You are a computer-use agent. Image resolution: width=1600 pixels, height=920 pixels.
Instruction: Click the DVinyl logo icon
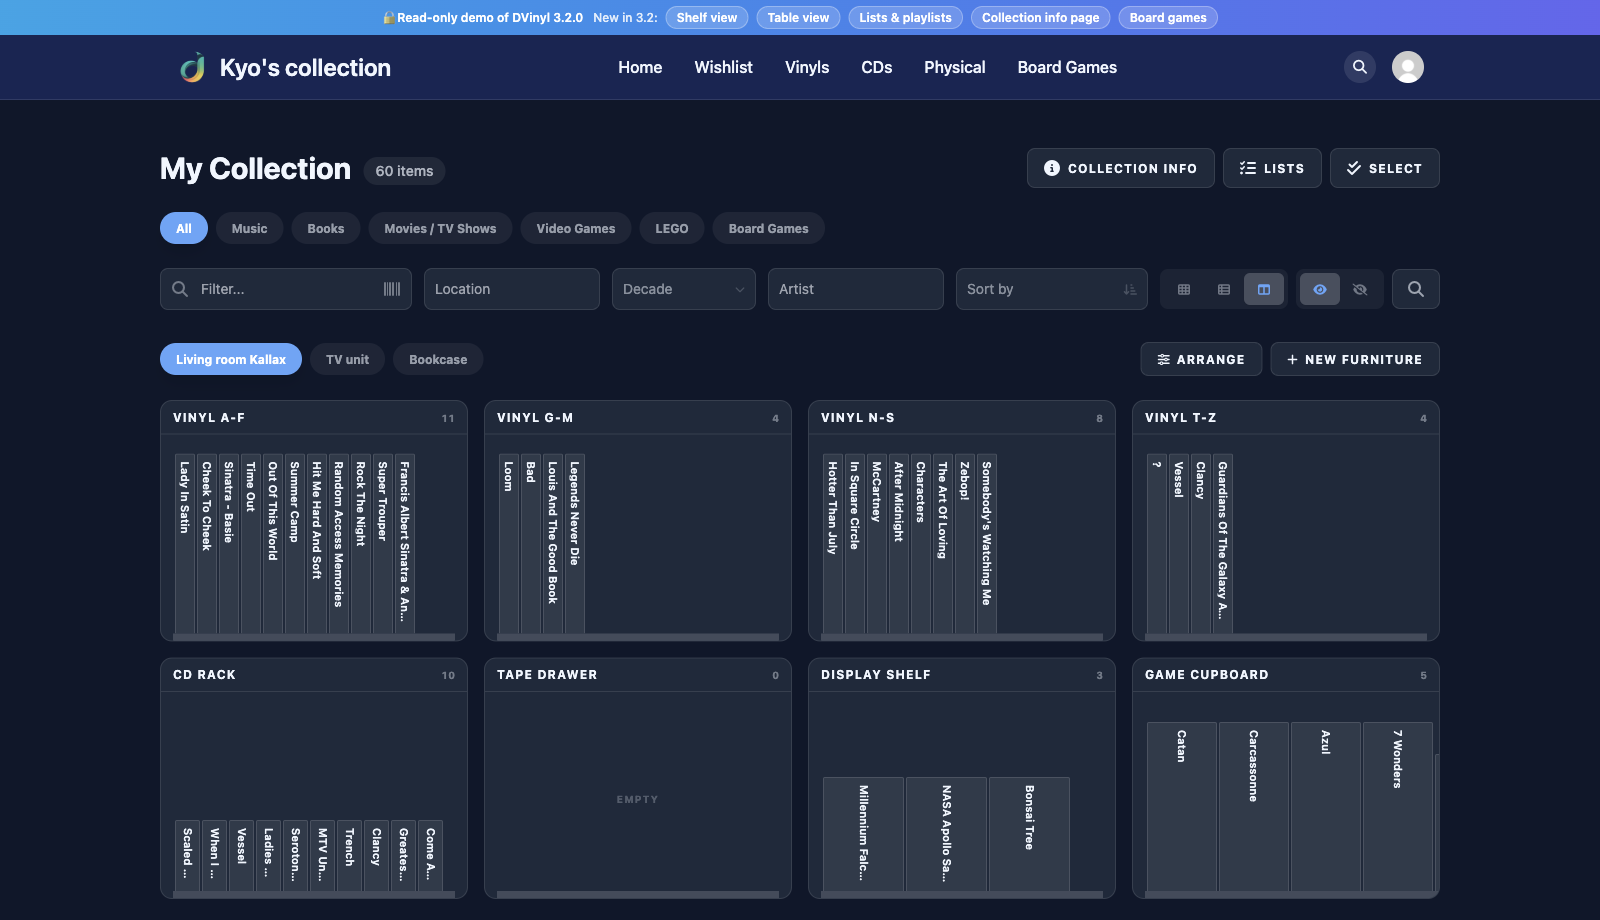[193, 67]
